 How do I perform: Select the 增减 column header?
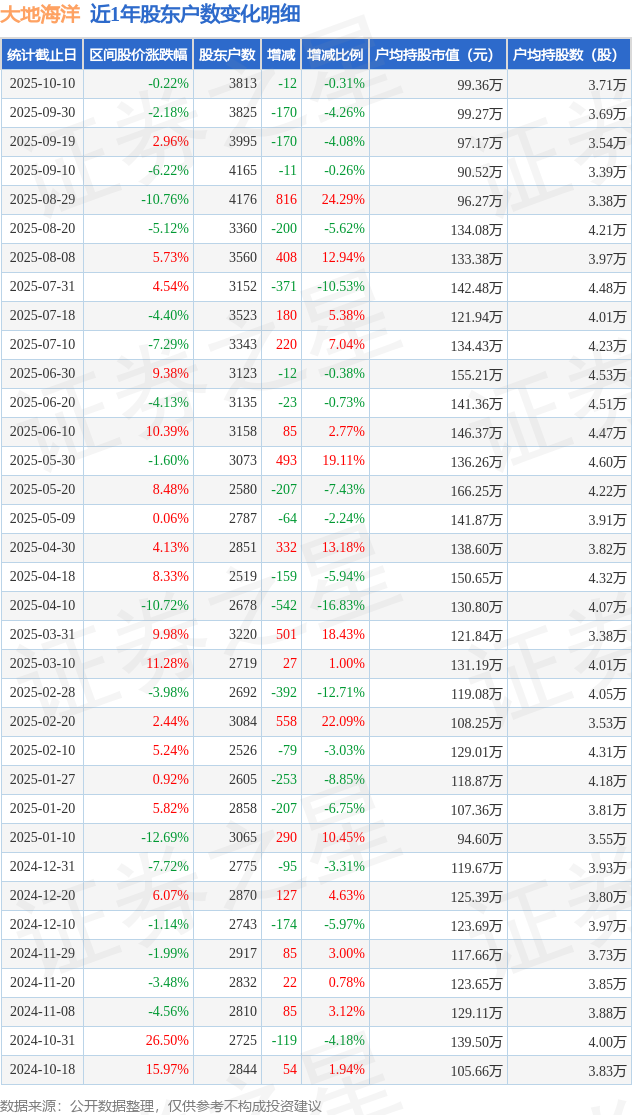coord(281,55)
